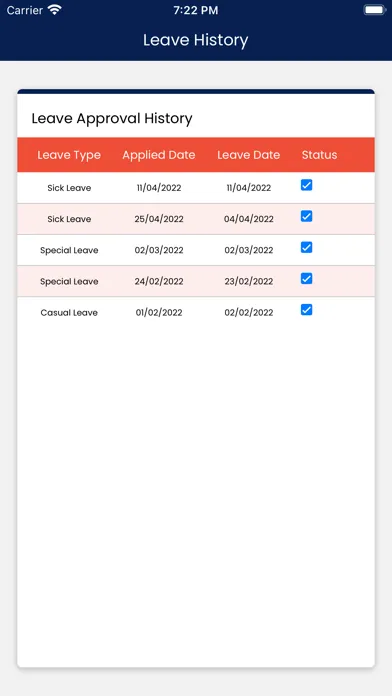Click applied date 11/04/2022

[159, 188]
